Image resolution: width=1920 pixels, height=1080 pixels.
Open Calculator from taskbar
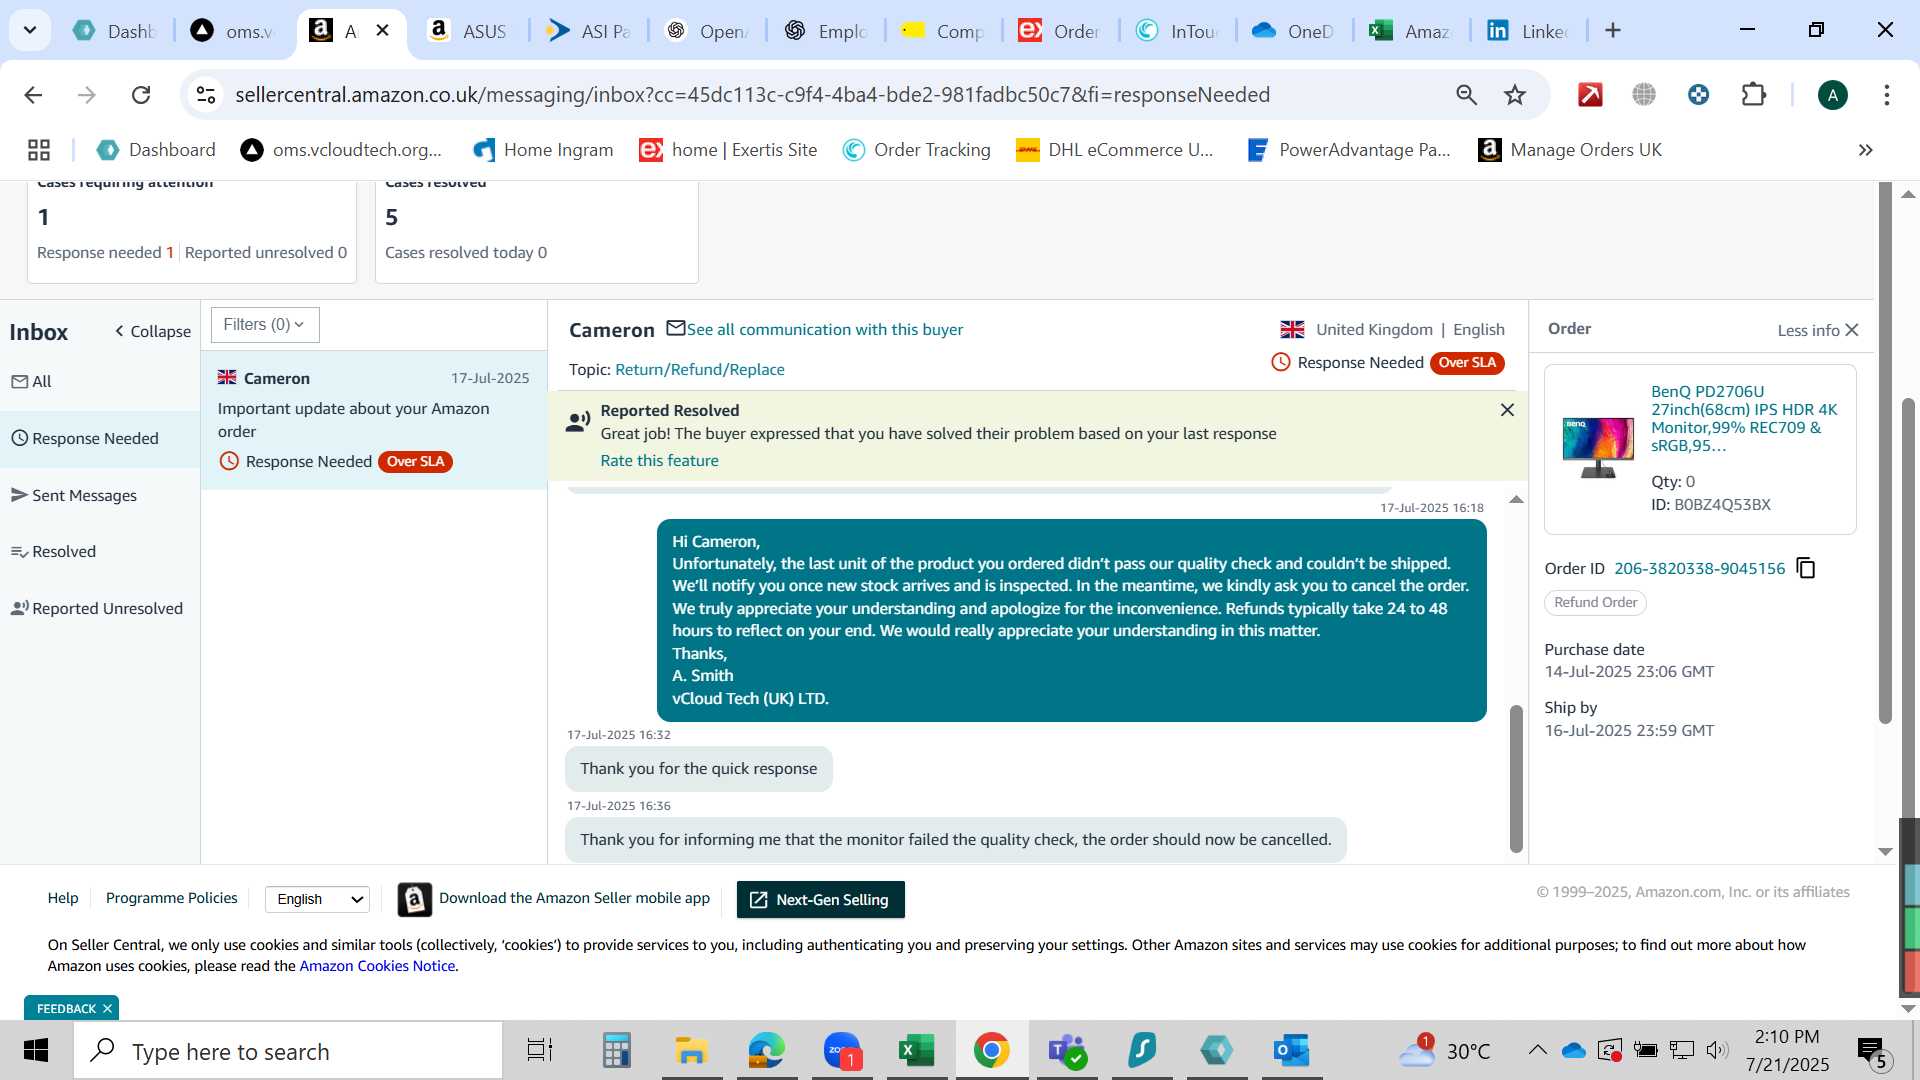(616, 1051)
